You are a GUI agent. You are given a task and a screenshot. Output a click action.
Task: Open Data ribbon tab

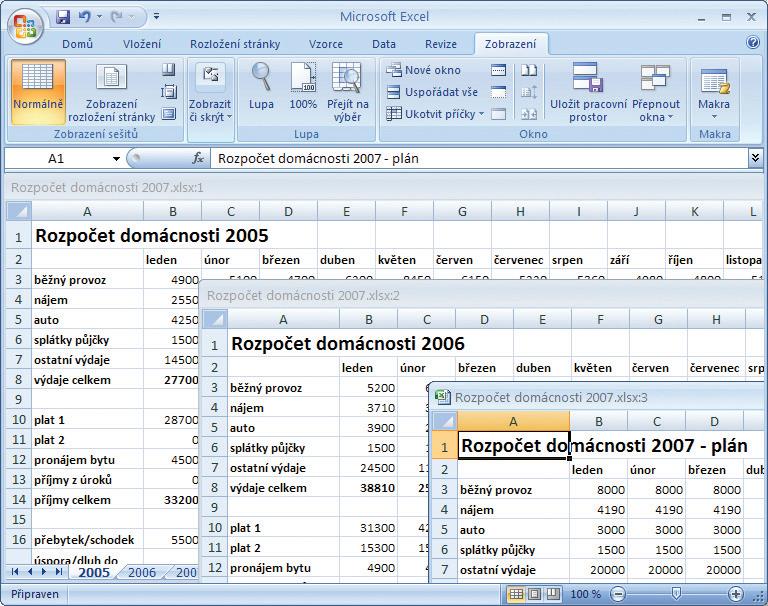pyautogui.click(x=384, y=44)
